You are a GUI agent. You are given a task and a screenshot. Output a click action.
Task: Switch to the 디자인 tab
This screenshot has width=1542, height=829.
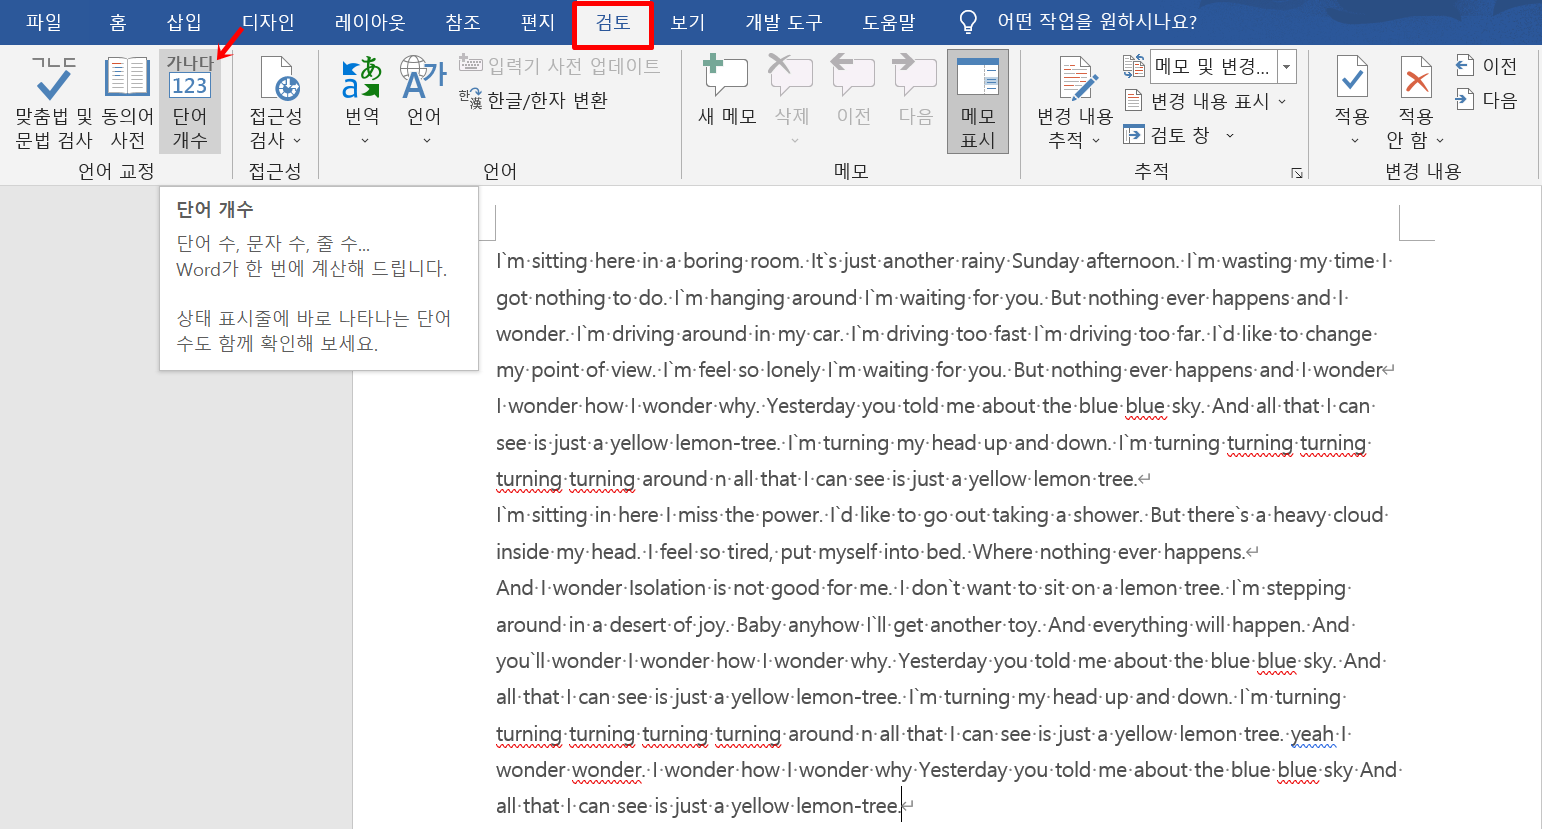(268, 22)
